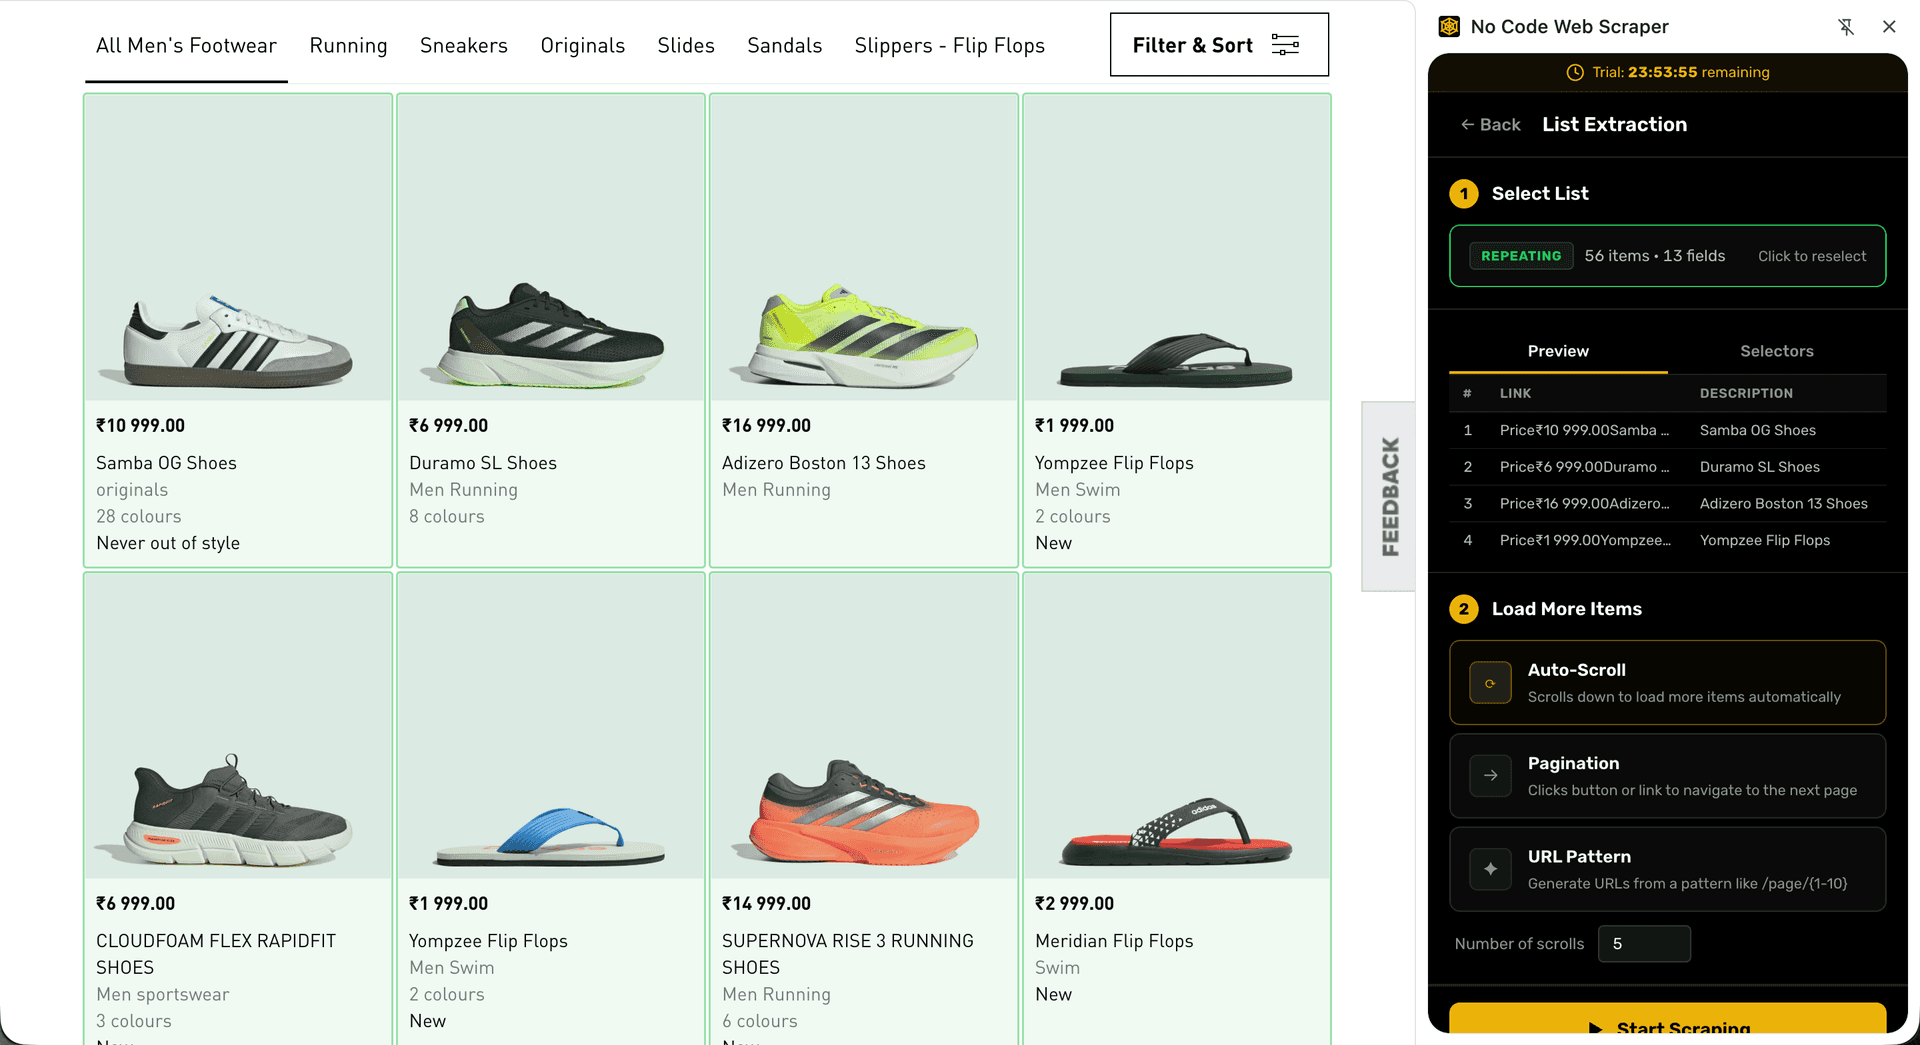The image size is (1920, 1045).
Task: Open the Slippers - Flip Flops category
Action: [949, 46]
